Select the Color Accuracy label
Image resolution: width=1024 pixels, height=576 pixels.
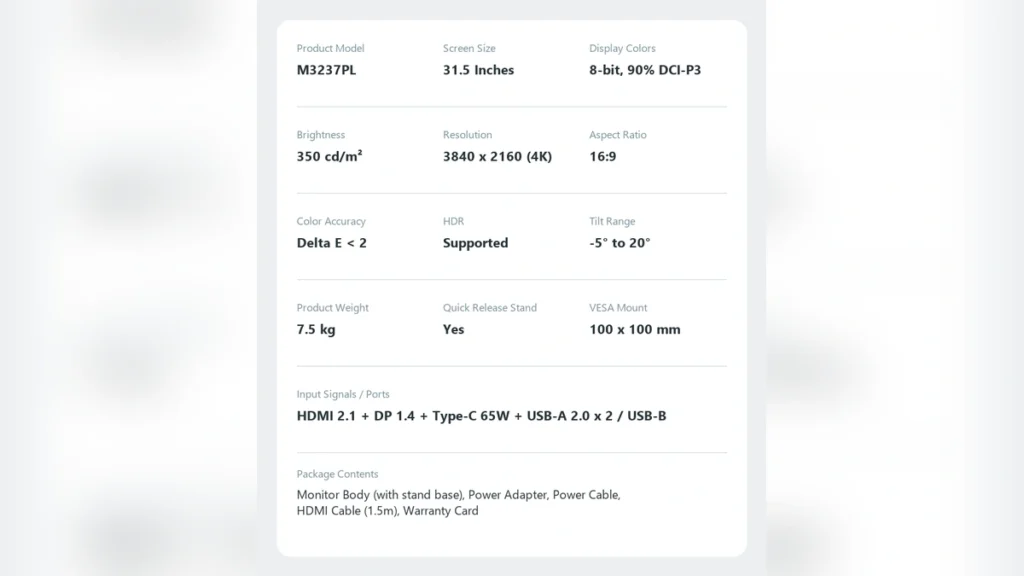[x=331, y=221]
